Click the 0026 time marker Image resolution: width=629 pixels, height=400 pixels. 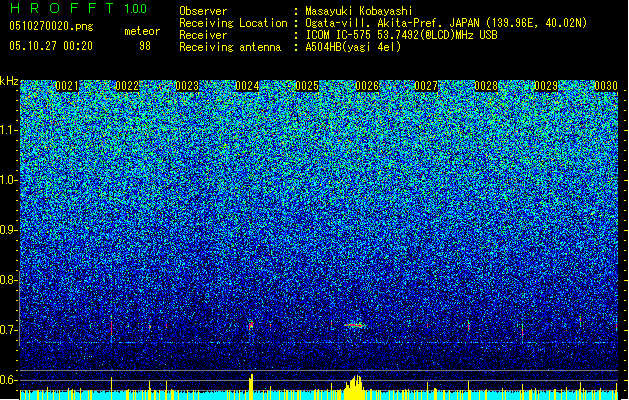(x=367, y=86)
